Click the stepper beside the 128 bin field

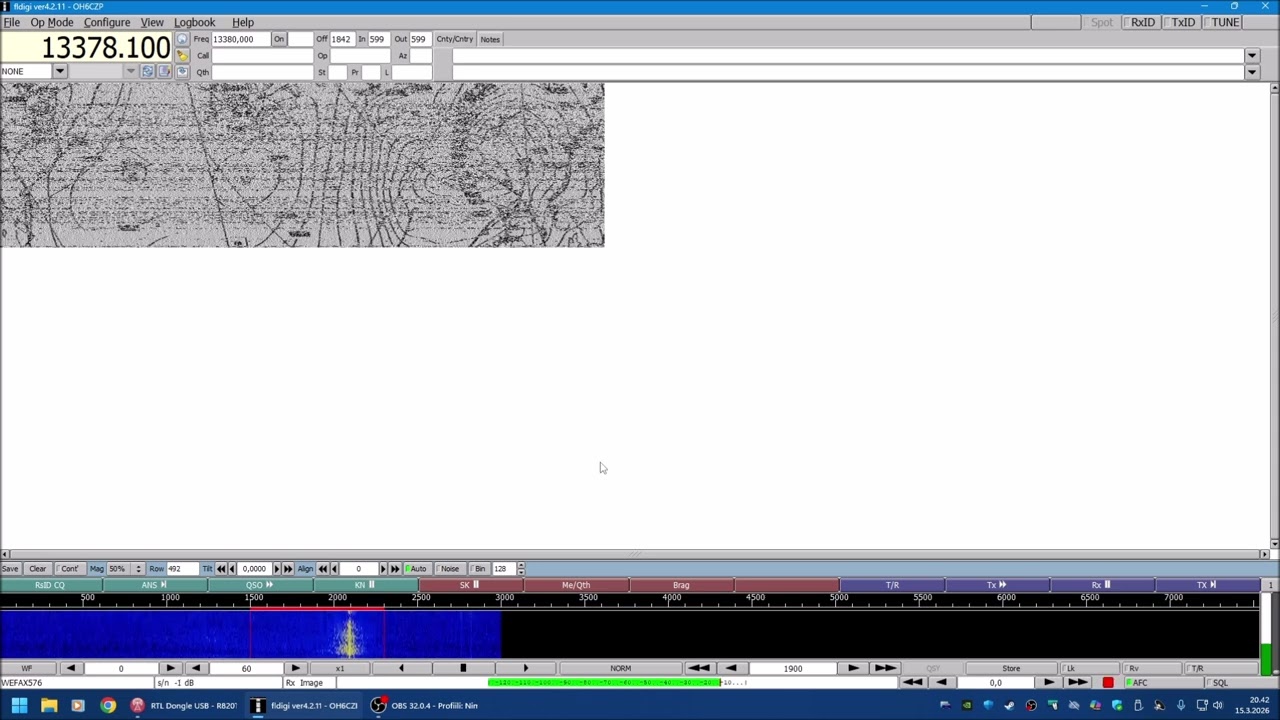pos(520,569)
